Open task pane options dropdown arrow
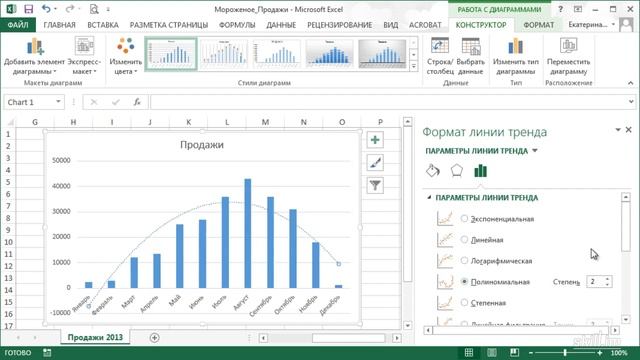Image resolution: width=640 pixels, height=360 pixels. pos(618,130)
